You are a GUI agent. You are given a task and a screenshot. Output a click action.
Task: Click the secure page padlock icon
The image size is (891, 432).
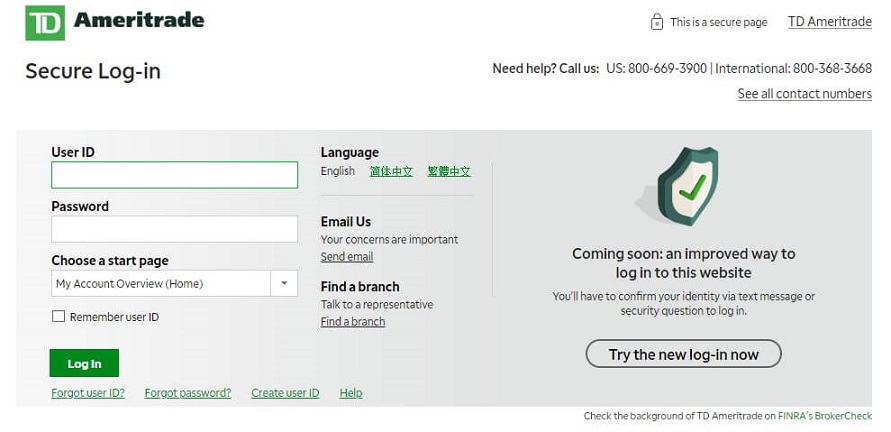coord(656,22)
